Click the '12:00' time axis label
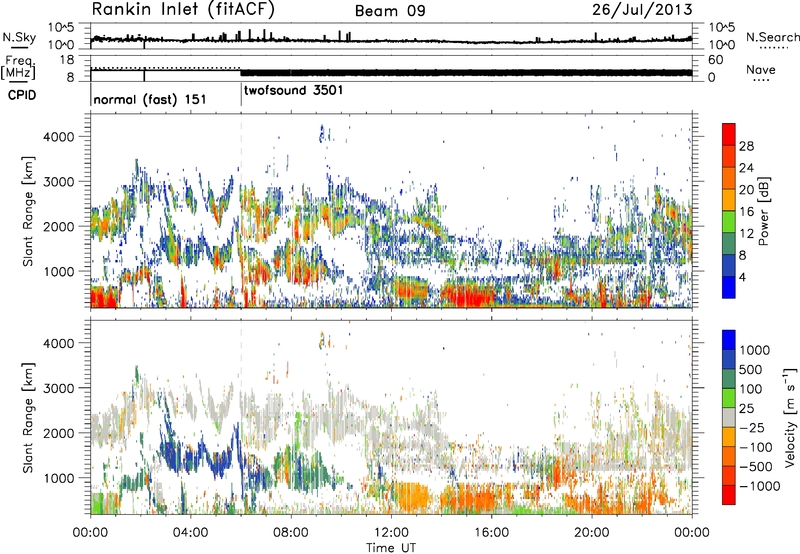Viewport: 800px width, 554px height. tap(391, 533)
